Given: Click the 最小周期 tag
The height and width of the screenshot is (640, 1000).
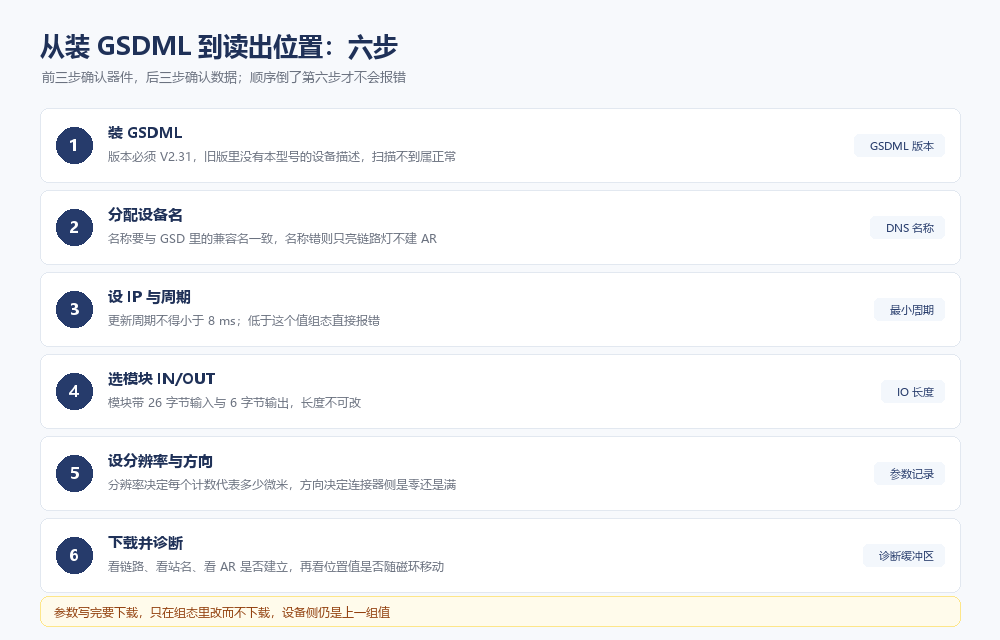Looking at the screenshot, I should [909, 310].
